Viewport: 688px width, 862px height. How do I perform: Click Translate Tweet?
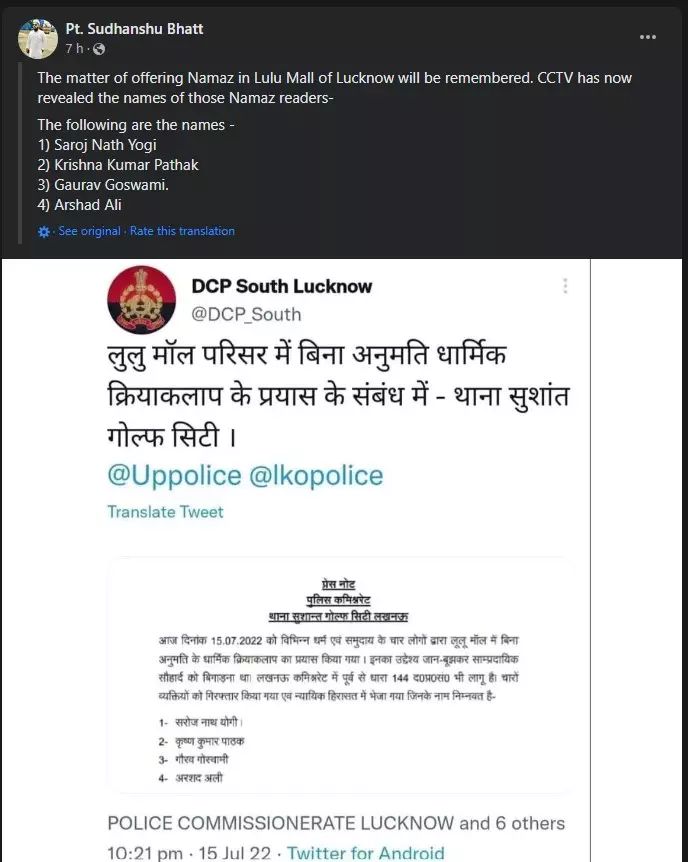pos(166,512)
